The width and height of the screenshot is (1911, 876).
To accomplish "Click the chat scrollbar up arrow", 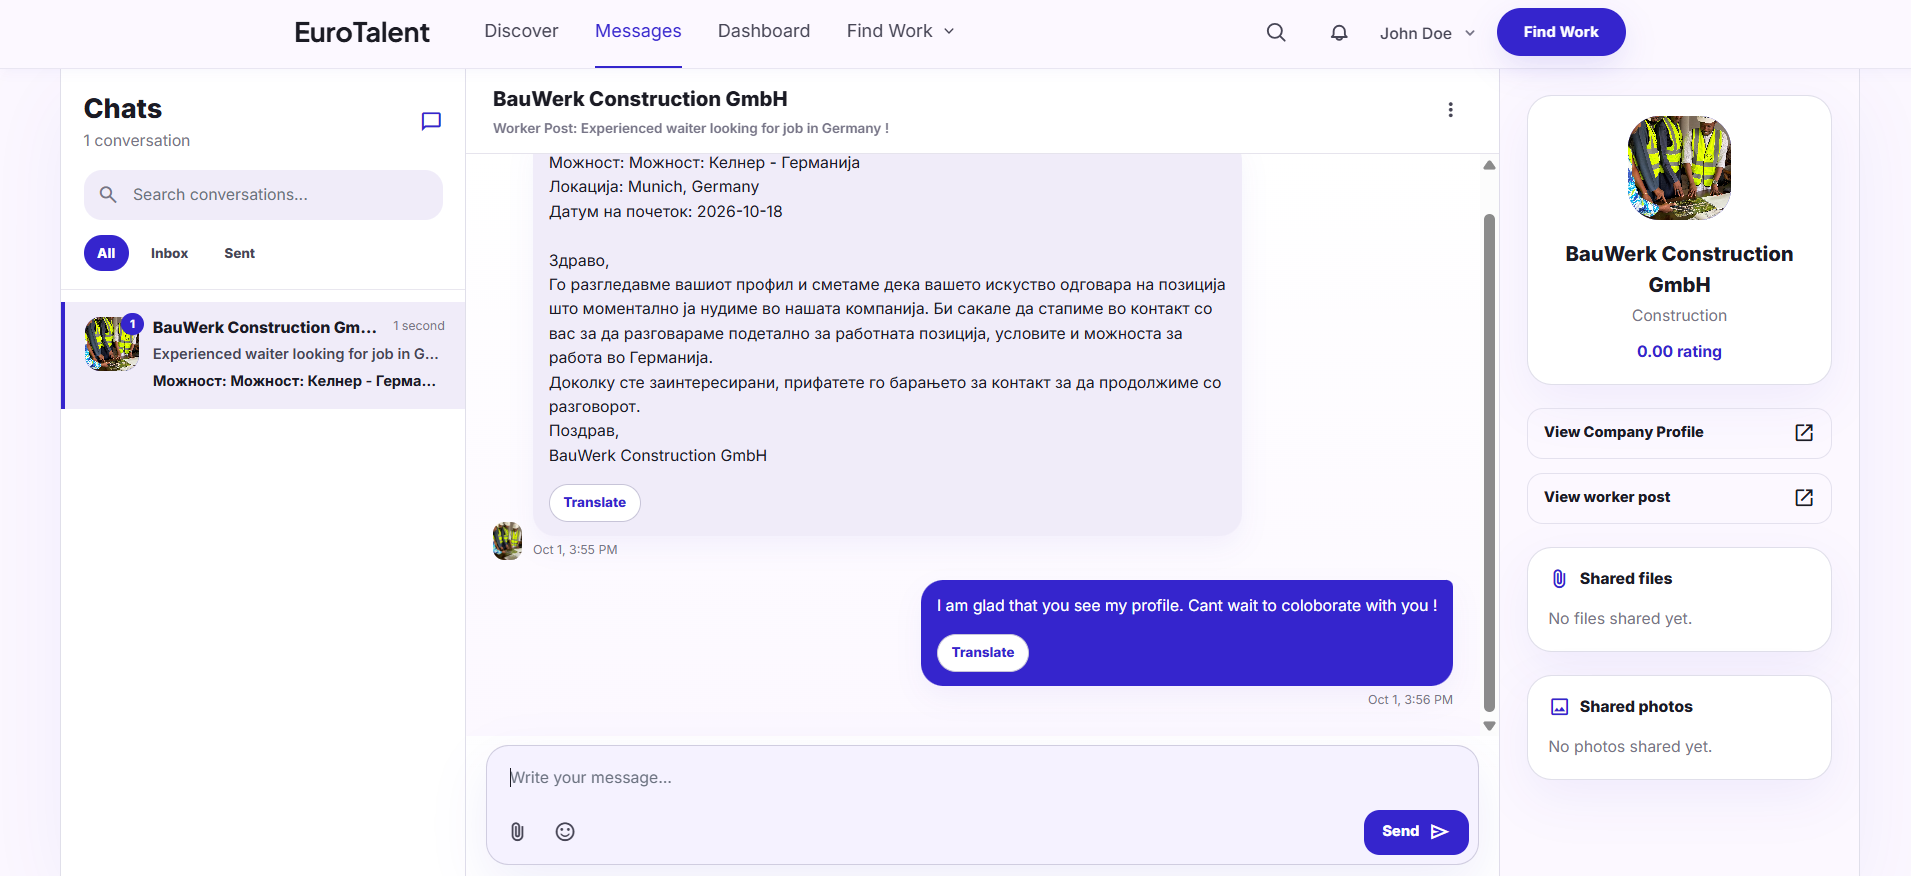I will 1489,165.
